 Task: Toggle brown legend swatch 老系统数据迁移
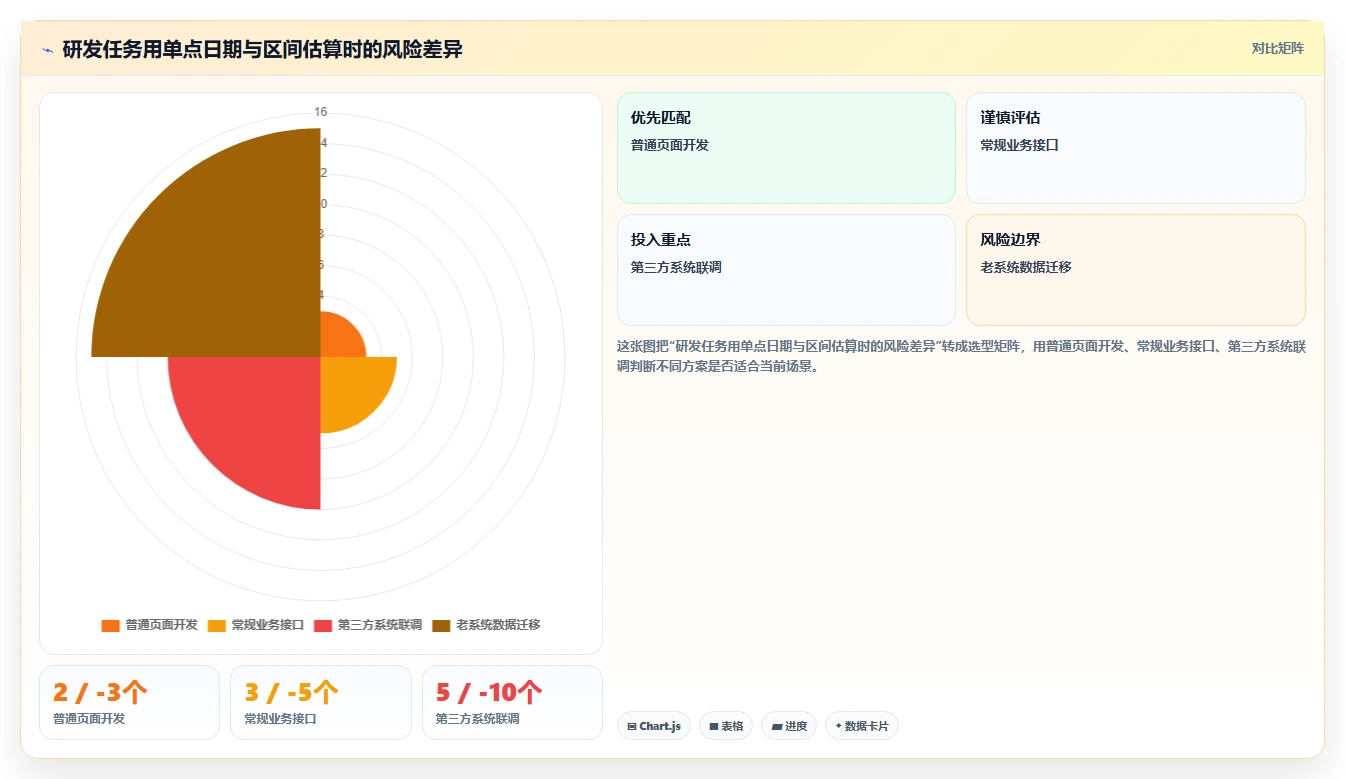click(441, 625)
